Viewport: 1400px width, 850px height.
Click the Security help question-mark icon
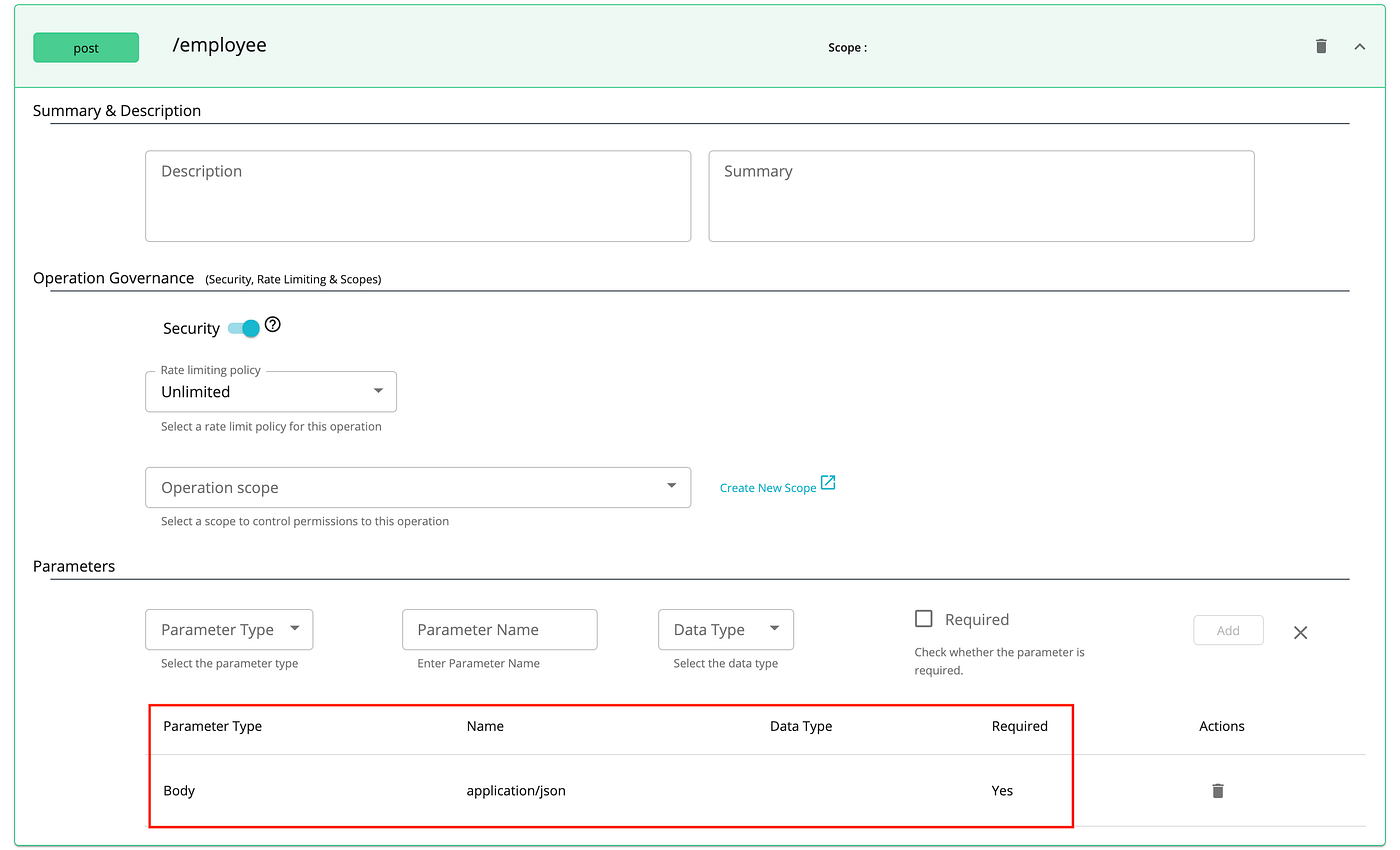pos(272,325)
